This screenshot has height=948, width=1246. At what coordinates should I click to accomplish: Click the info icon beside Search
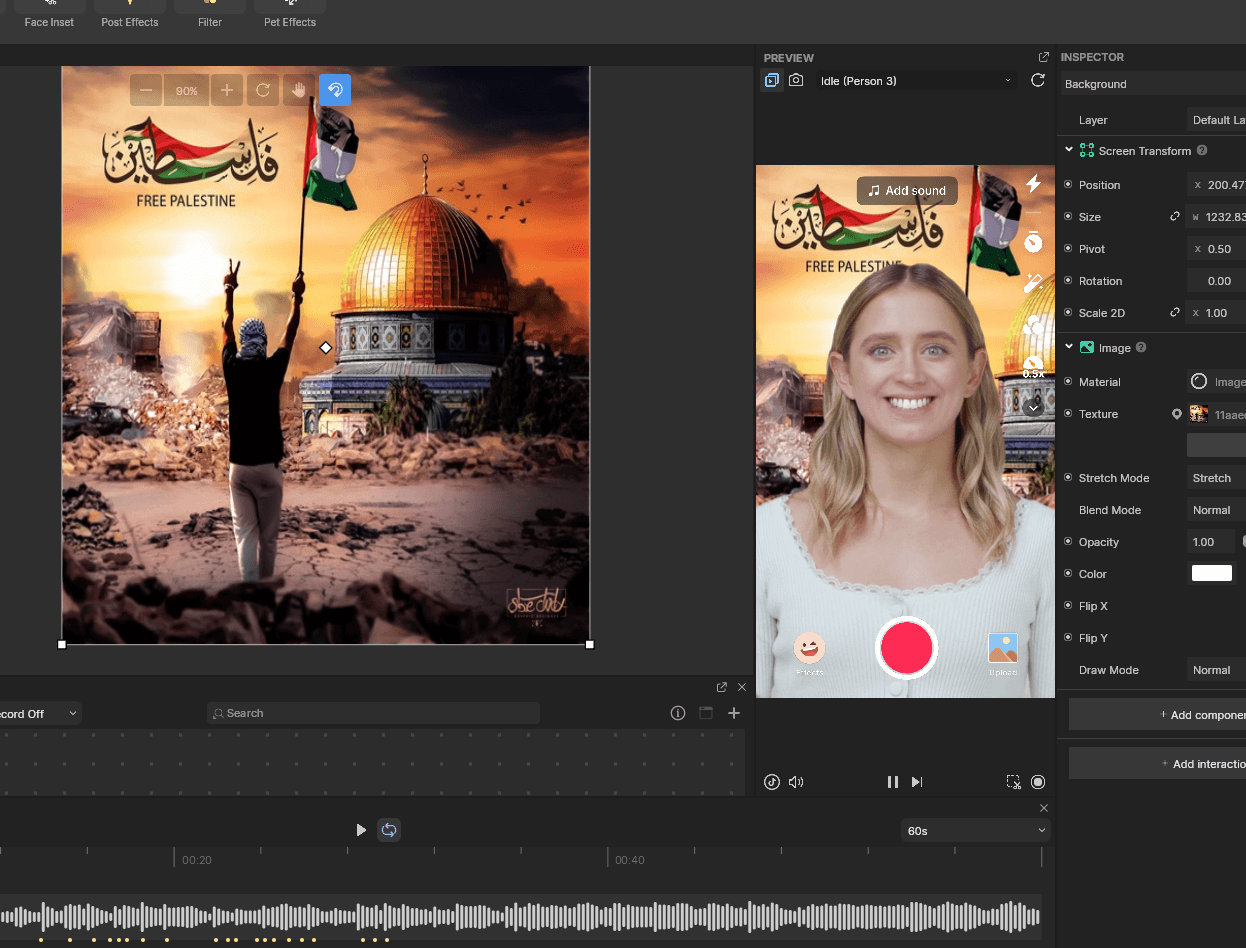tap(678, 713)
